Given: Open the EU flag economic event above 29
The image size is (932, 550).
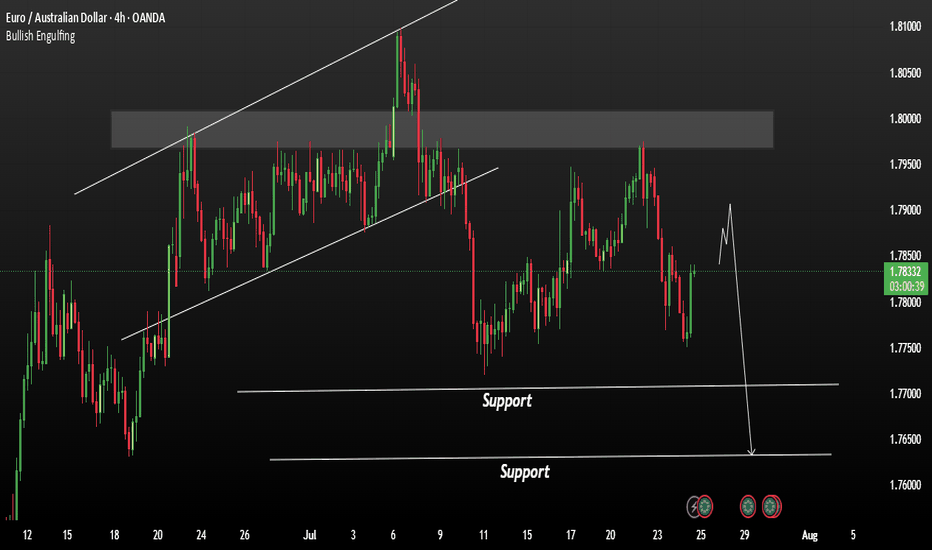Looking at the screenshot, I should point(748,507).
